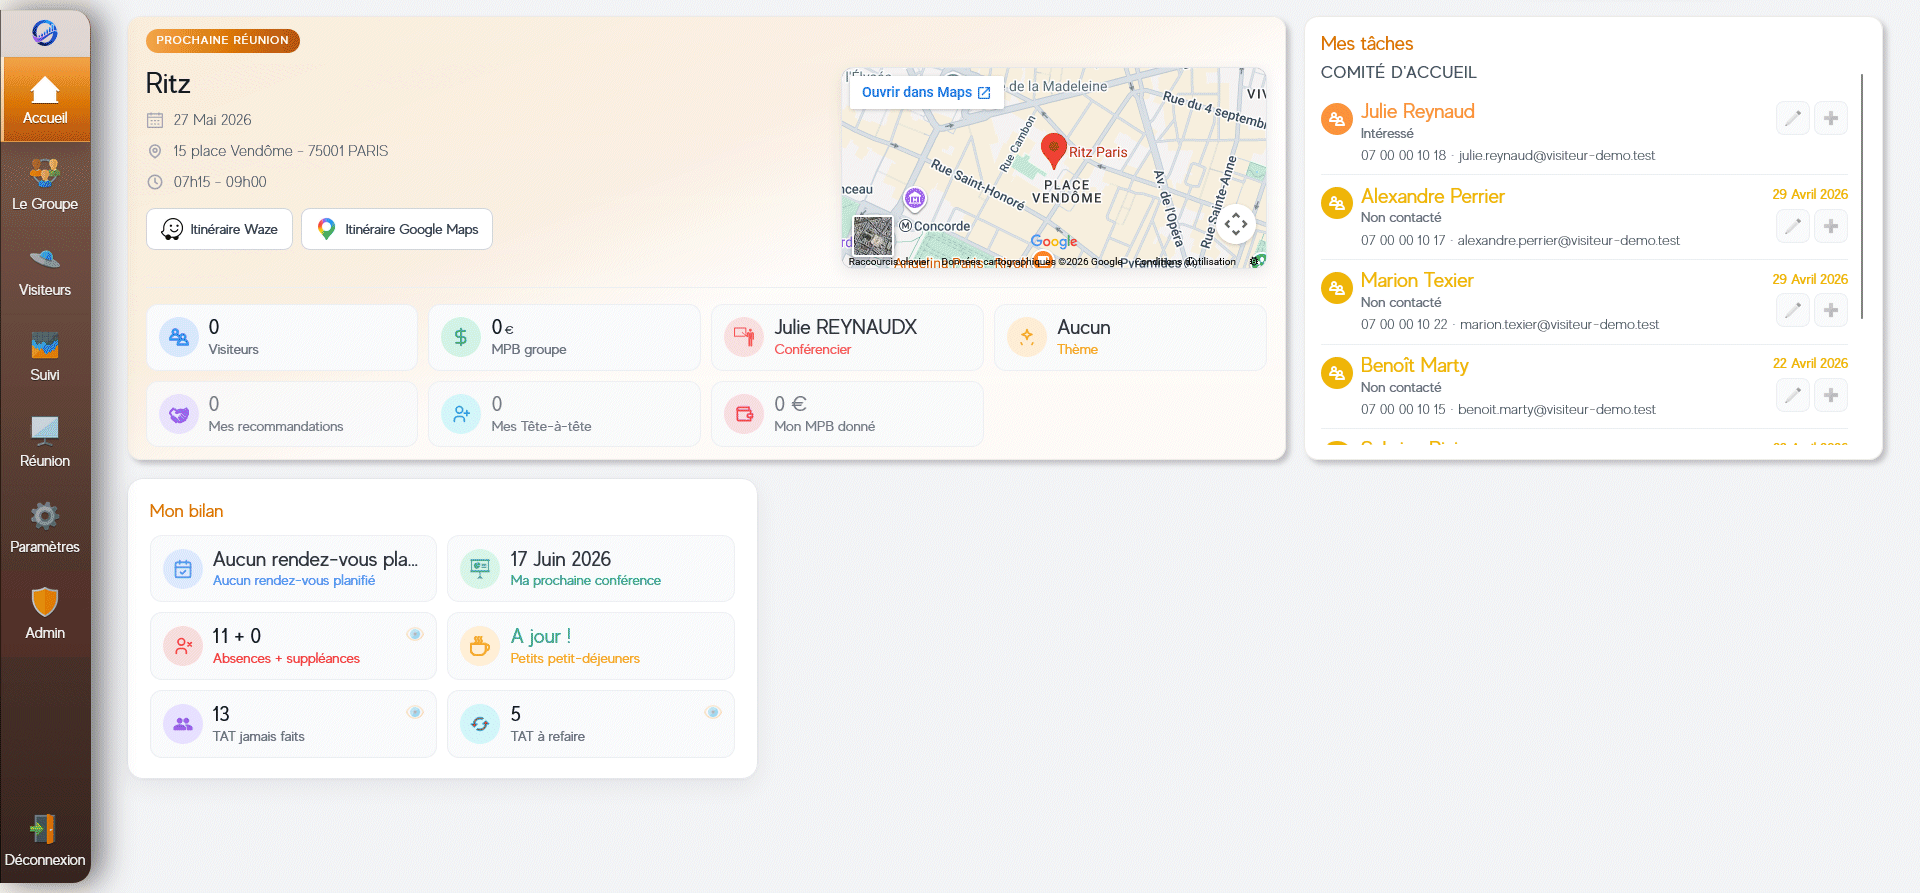
Task: Open the Accueil home page
Action: click(45, 99)
